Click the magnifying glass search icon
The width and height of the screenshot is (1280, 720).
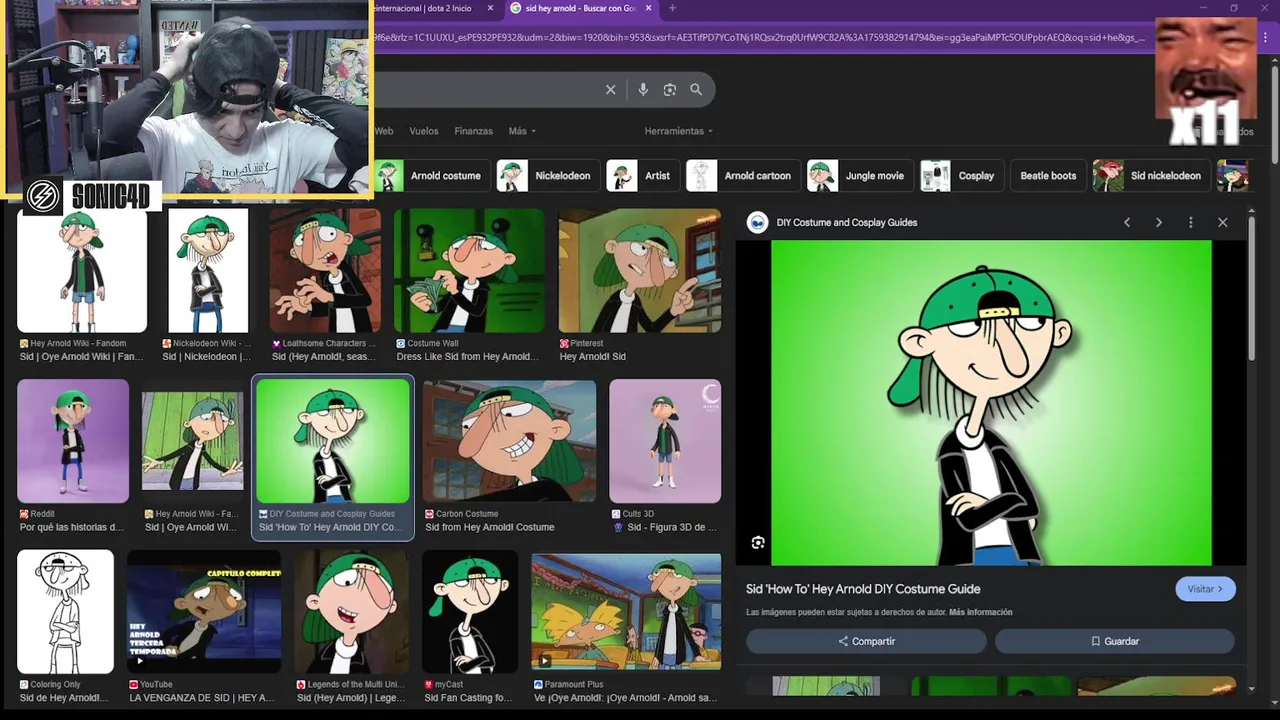tap(696, 90)
